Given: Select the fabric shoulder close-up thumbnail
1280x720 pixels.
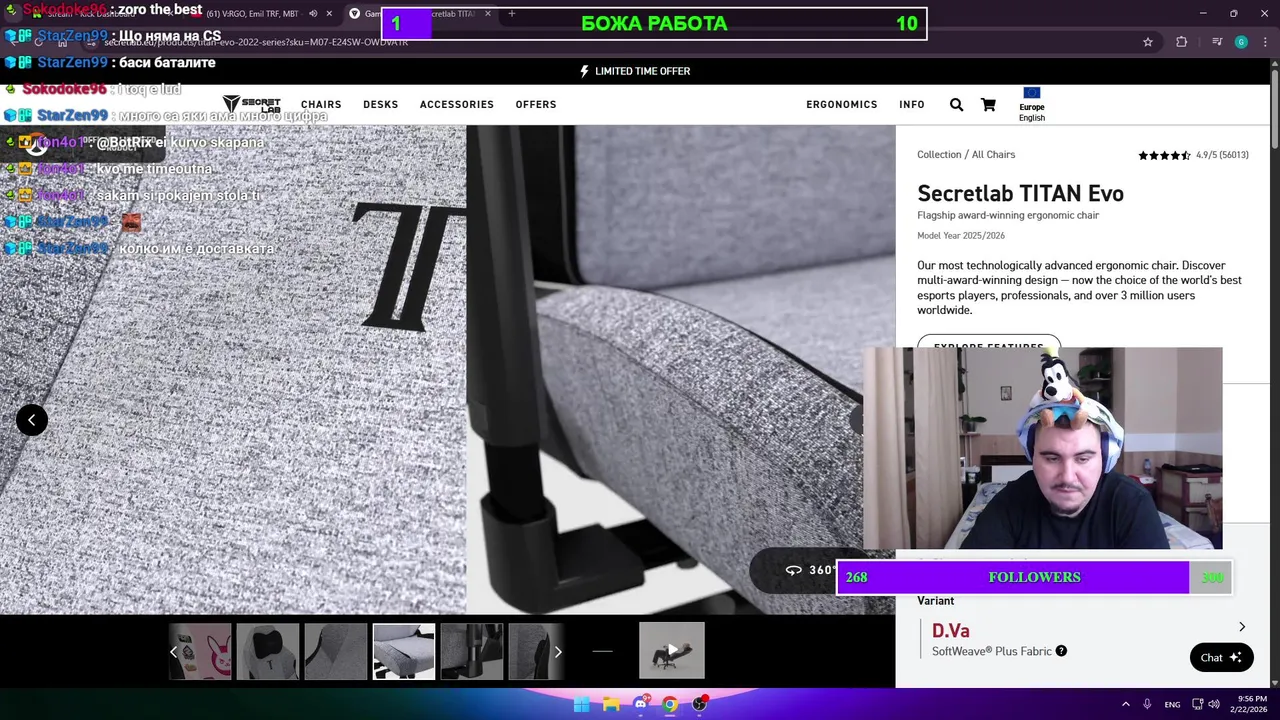Looking at the screenshot, I should pyautogui.click(x=336, y=651).
